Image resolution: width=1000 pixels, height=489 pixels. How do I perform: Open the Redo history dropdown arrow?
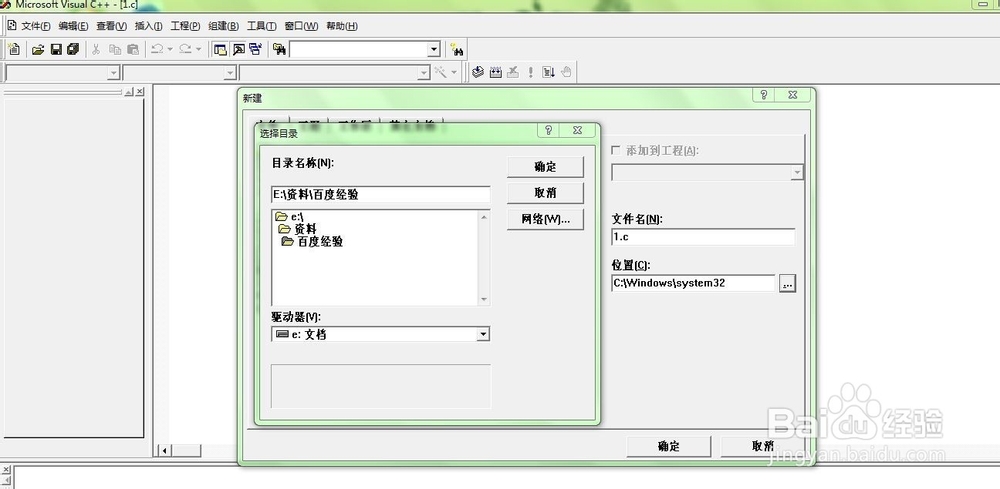(x=198, y=49)
